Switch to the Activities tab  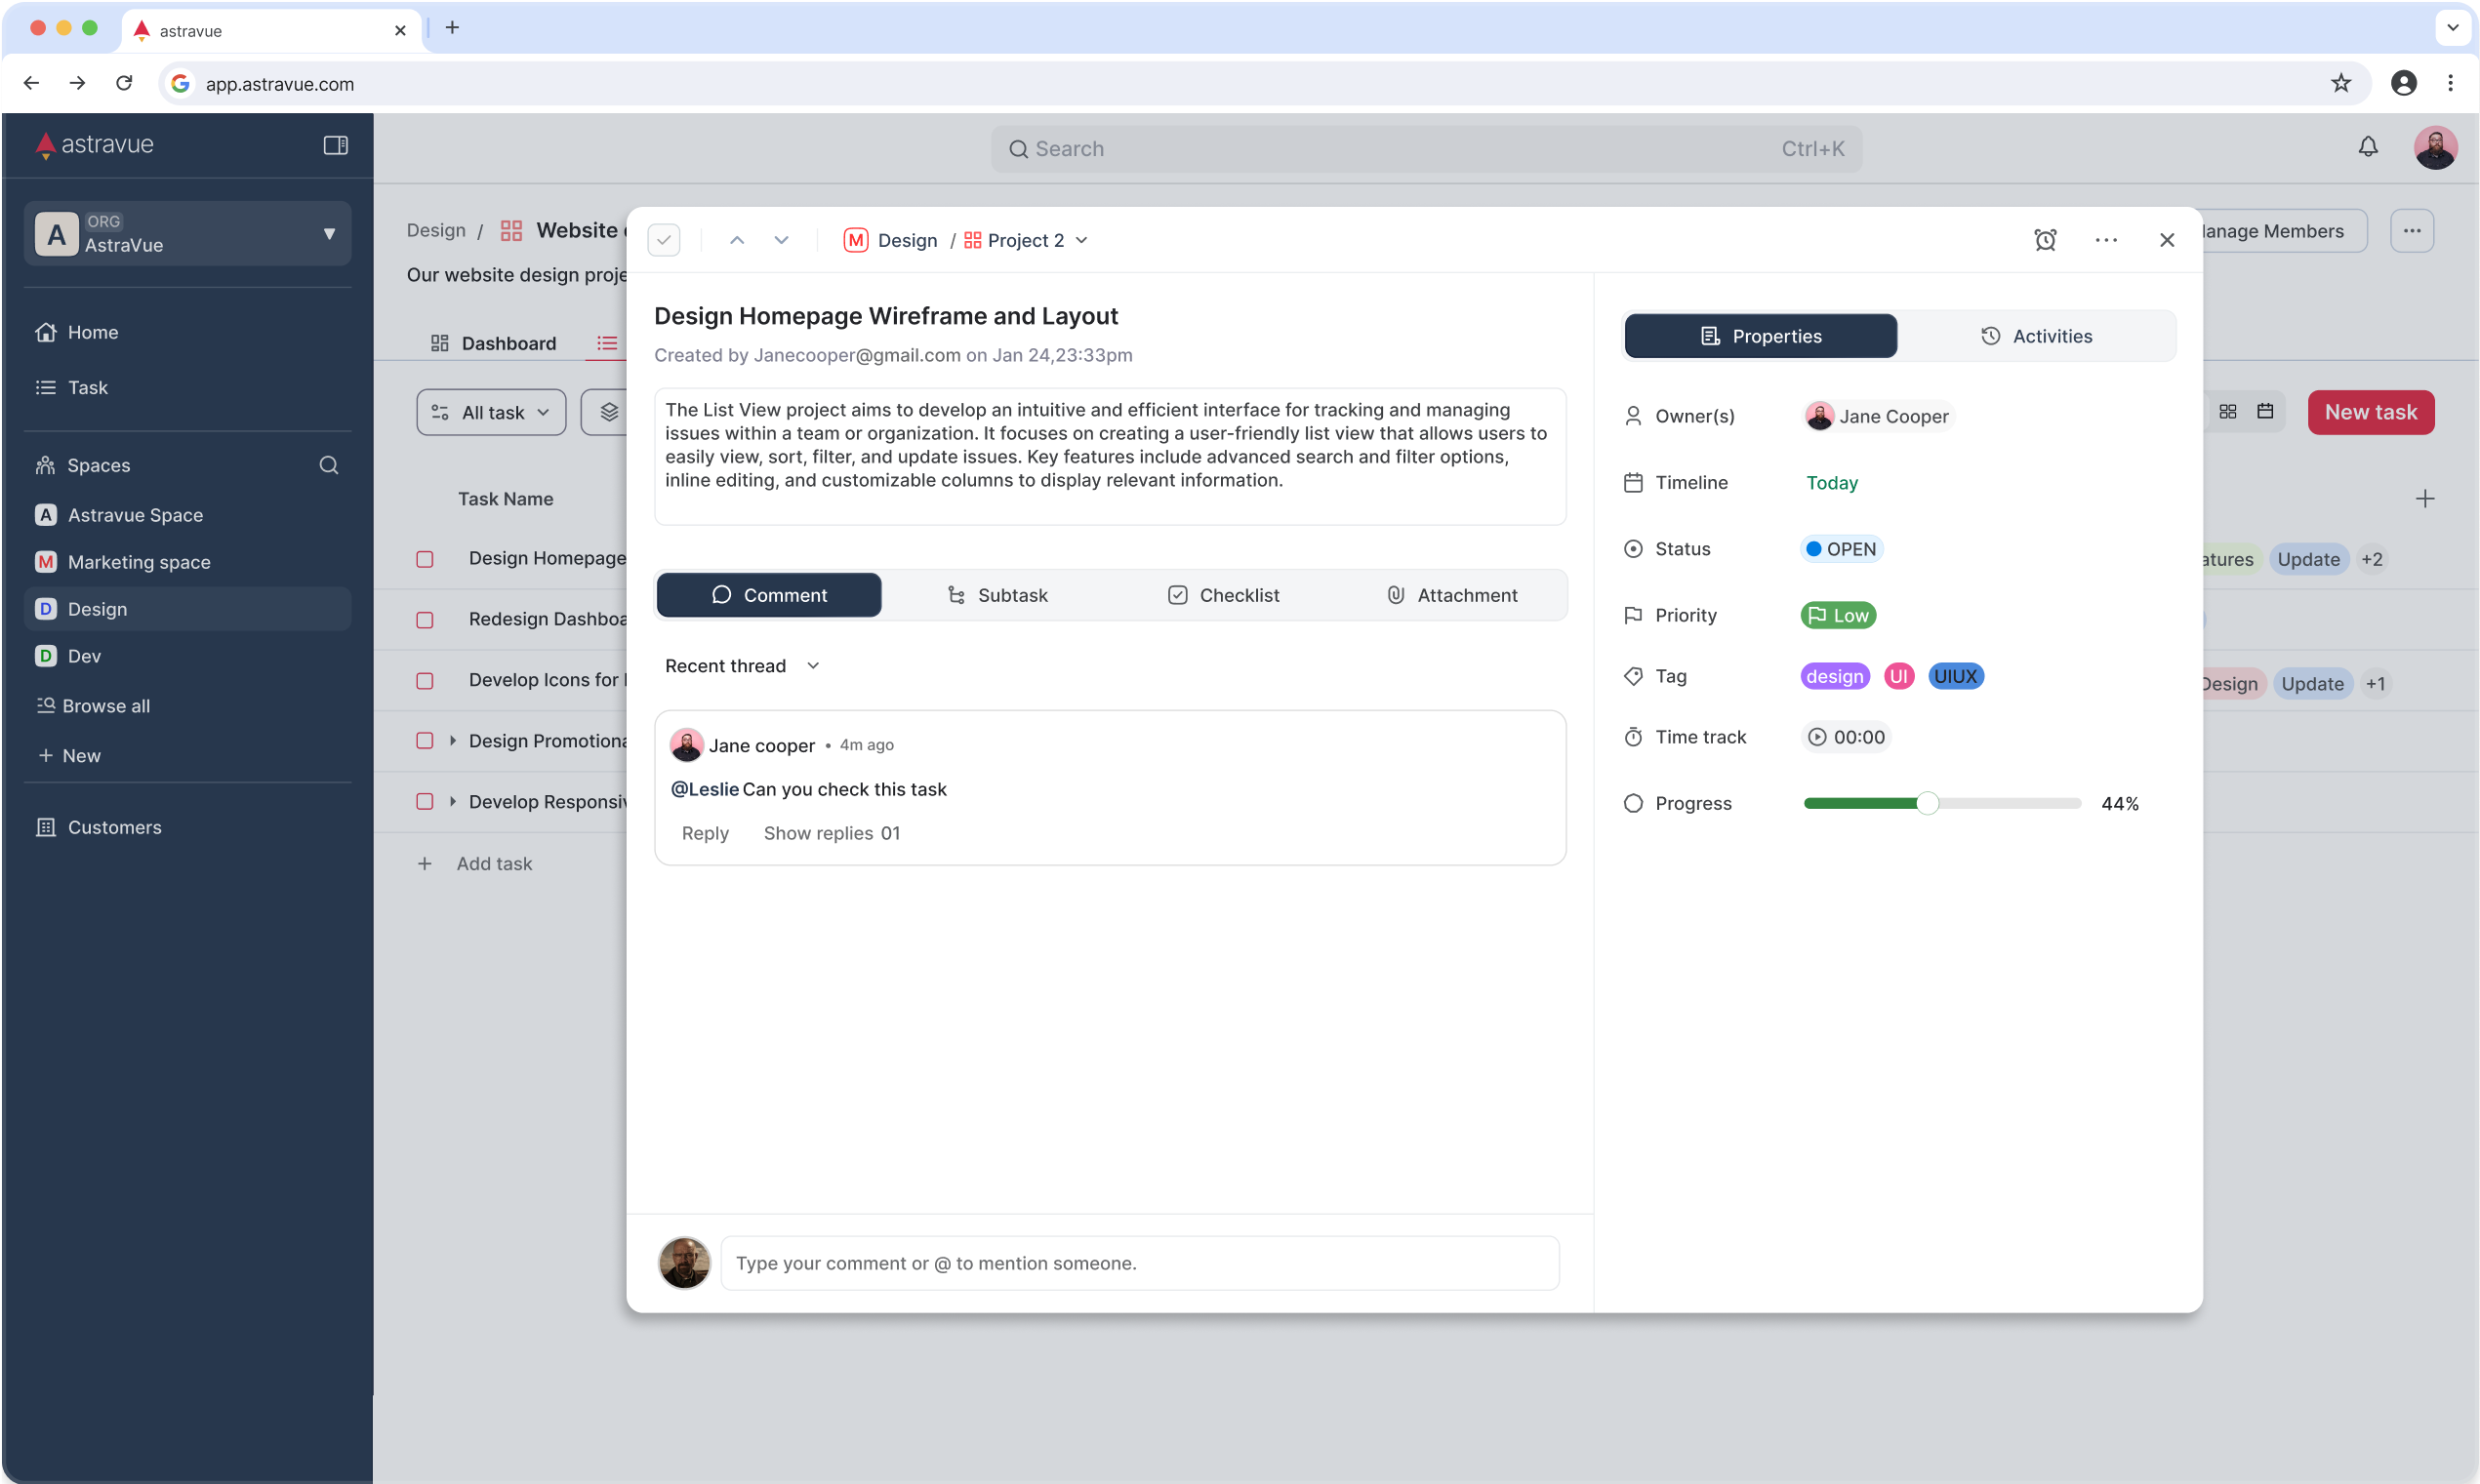pyautogui.click(x=2036, y=336)
